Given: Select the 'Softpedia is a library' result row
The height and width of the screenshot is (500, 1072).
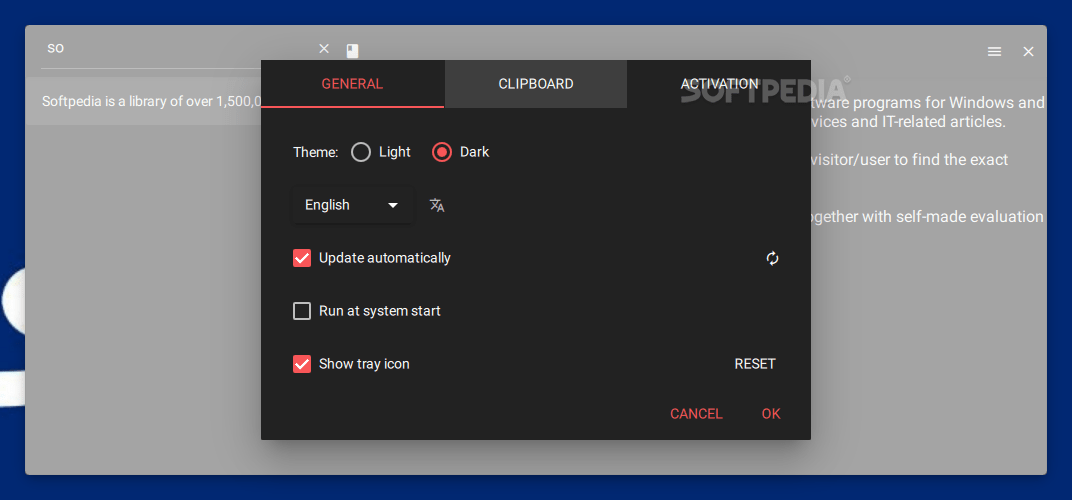Looking at the screenshot, I should pos(144,101).
